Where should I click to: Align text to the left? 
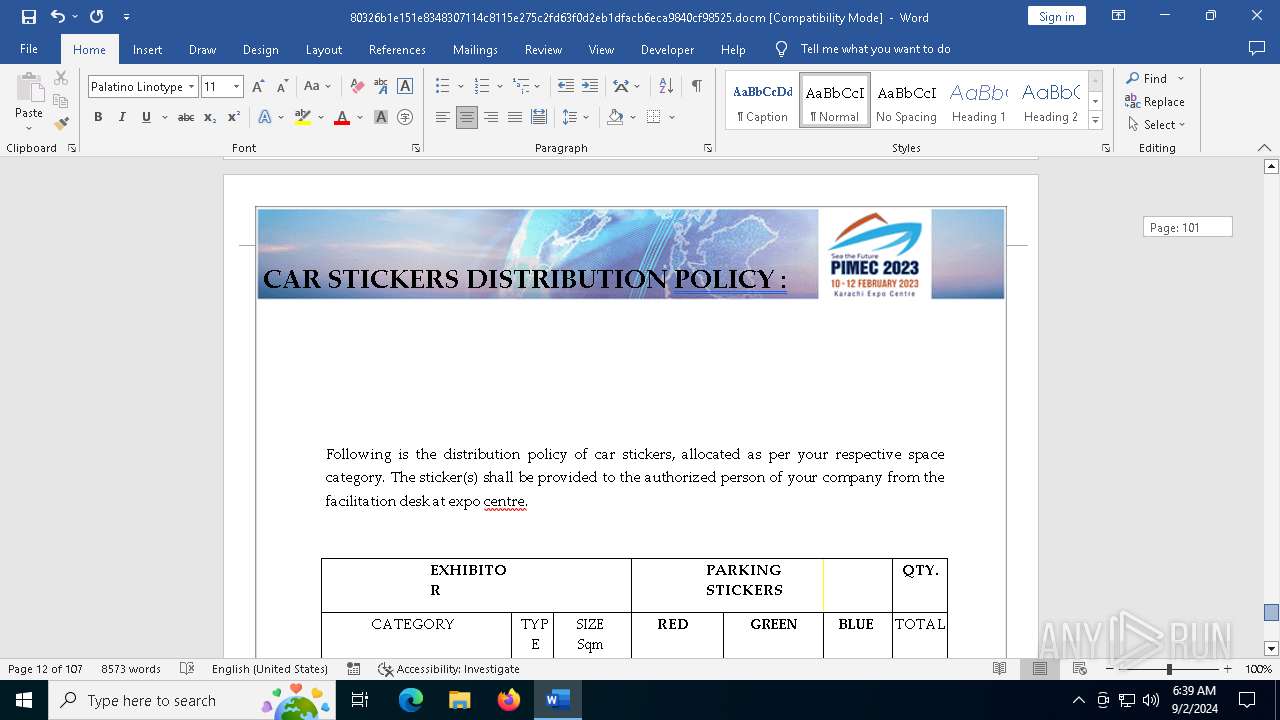tap(443, 117)
